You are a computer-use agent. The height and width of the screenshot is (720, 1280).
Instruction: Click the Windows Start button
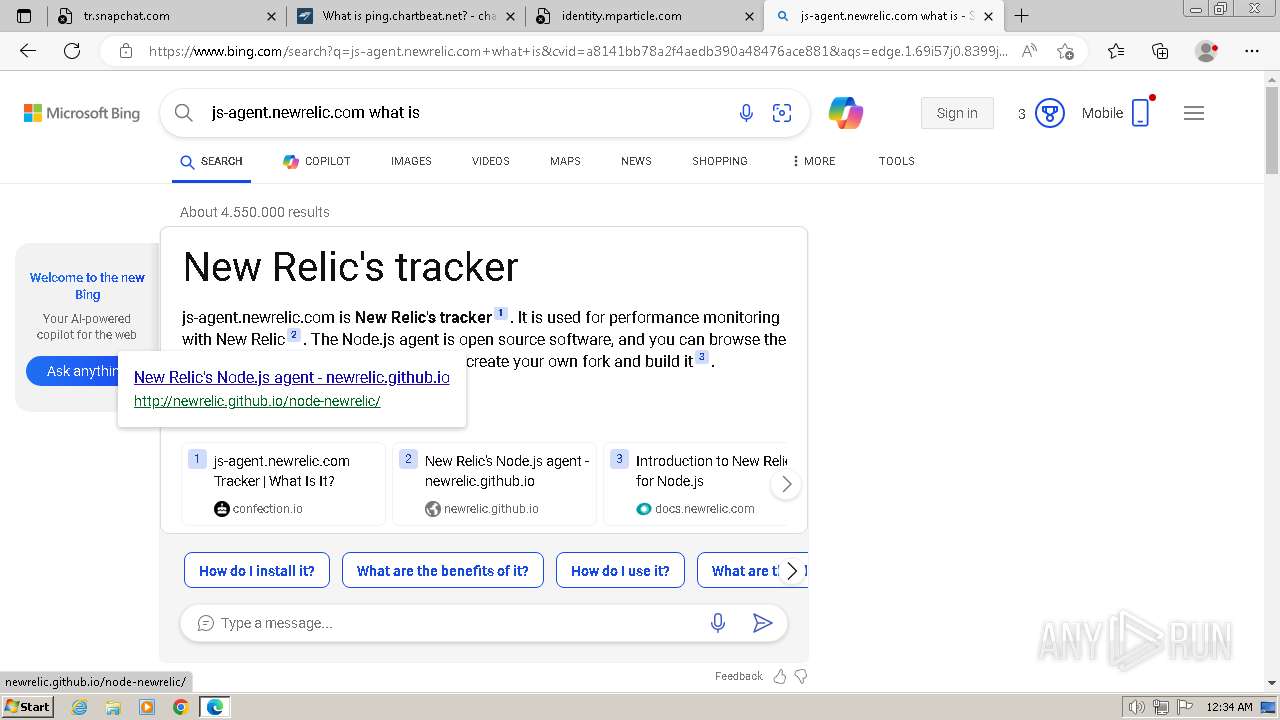(28, 707)
